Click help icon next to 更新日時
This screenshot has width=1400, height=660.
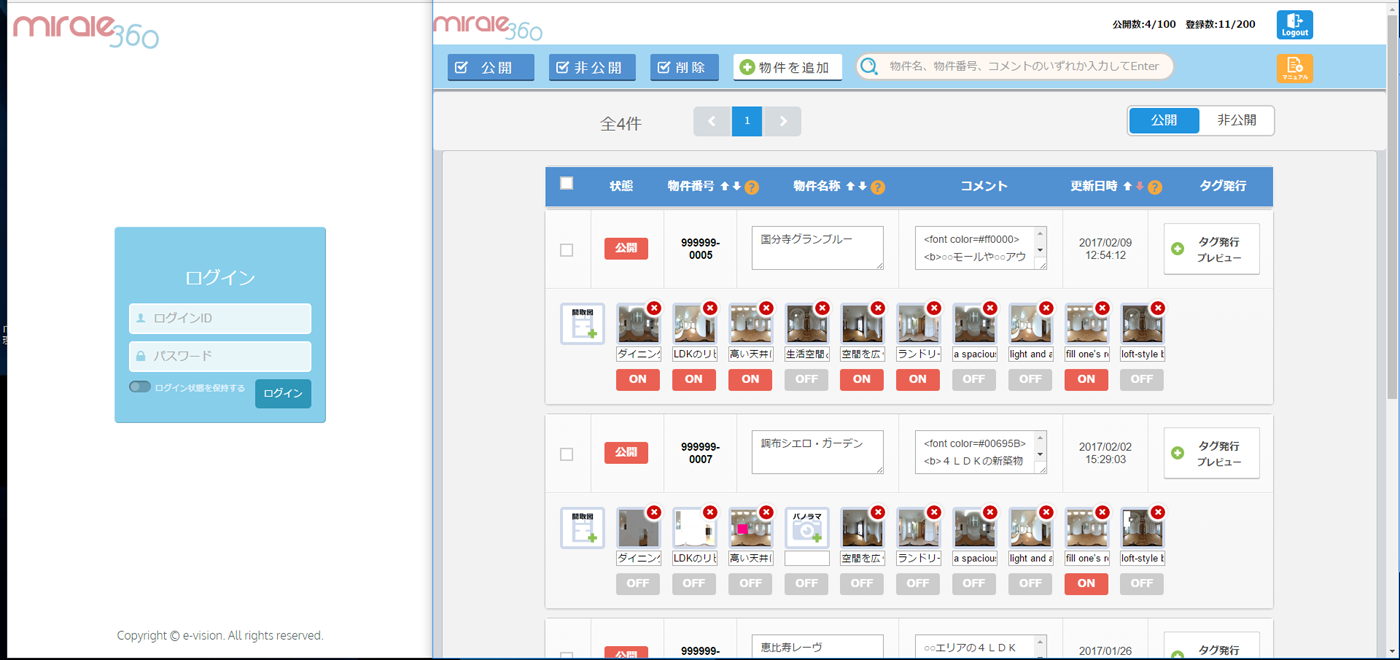coord(1155,187)
